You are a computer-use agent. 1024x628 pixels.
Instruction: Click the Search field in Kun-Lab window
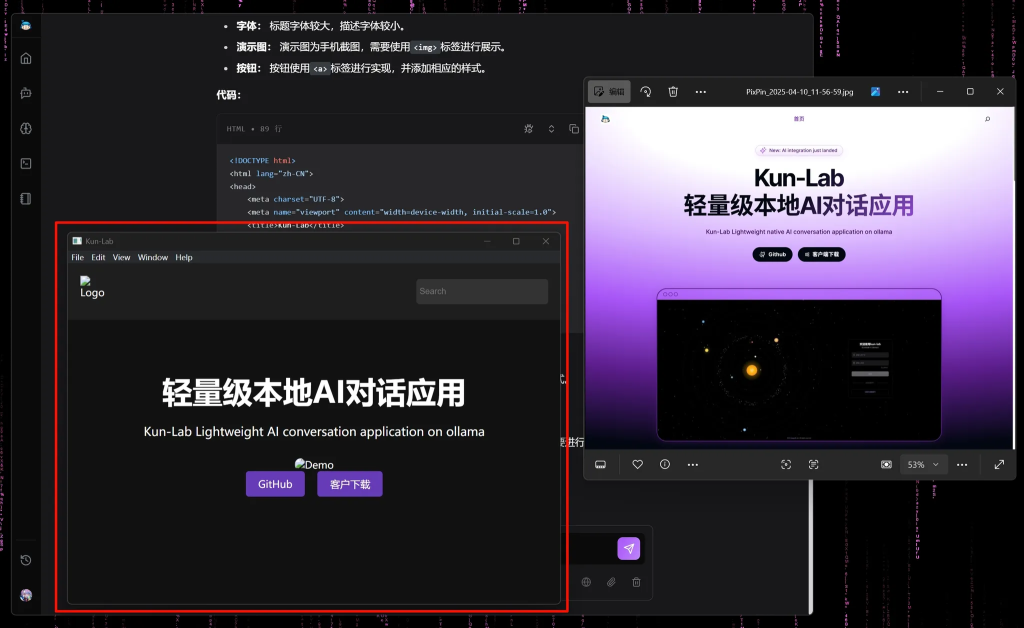point(482,291)
